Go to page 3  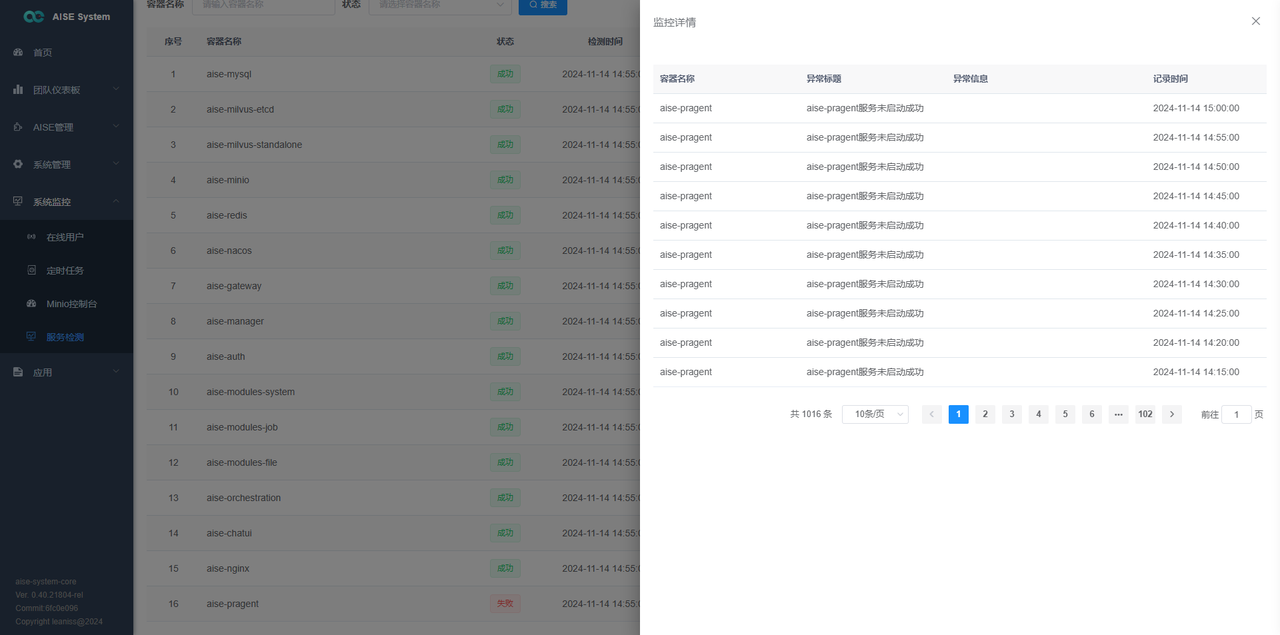1012,414
